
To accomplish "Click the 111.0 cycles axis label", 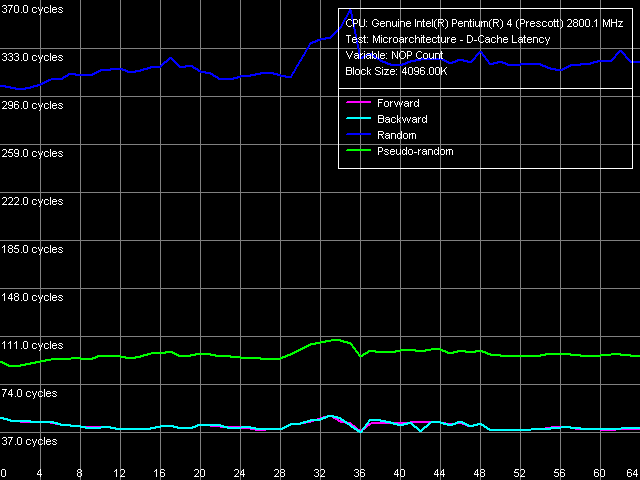I will [x=32, y=346].
